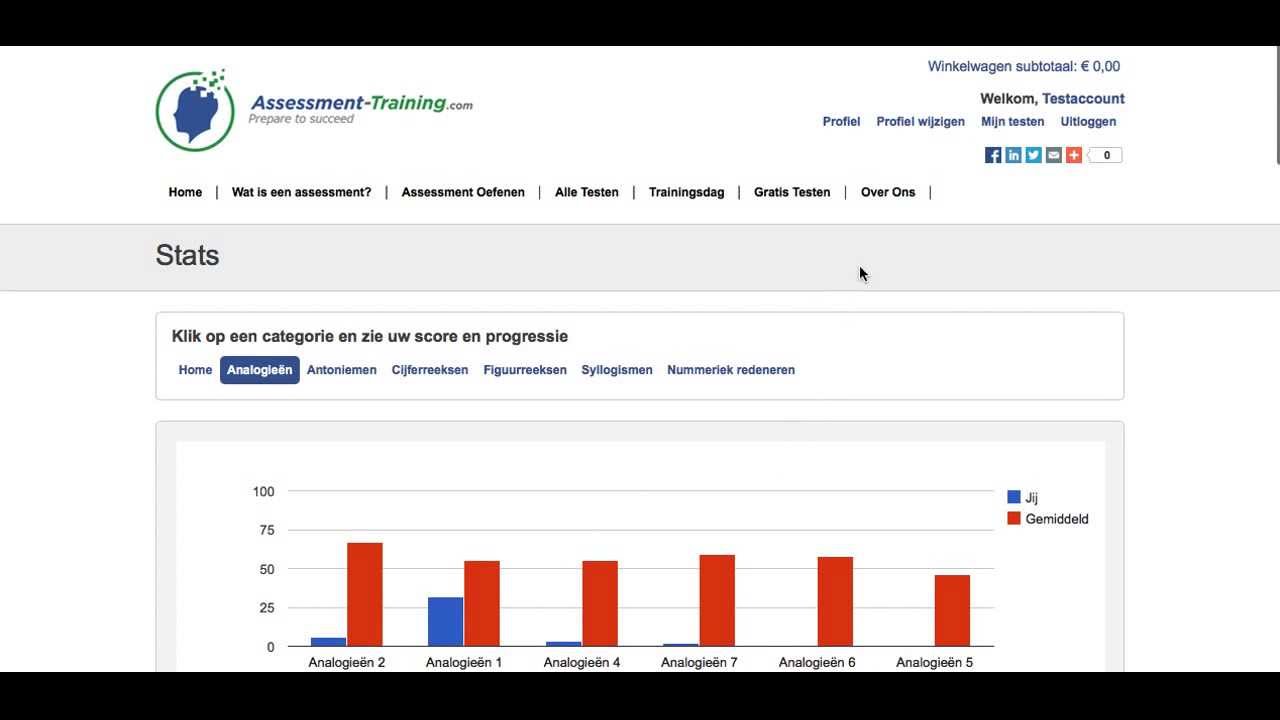Click red Gemiddeld bar for Analogieën 4
Screen dimensions: 1280x720
(600, 604)
